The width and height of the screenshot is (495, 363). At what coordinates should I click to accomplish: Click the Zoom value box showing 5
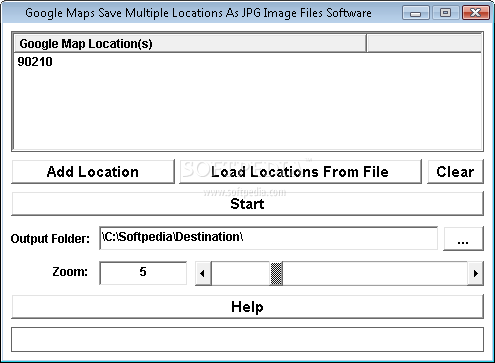pyautogui.click(x=143, y=273)
